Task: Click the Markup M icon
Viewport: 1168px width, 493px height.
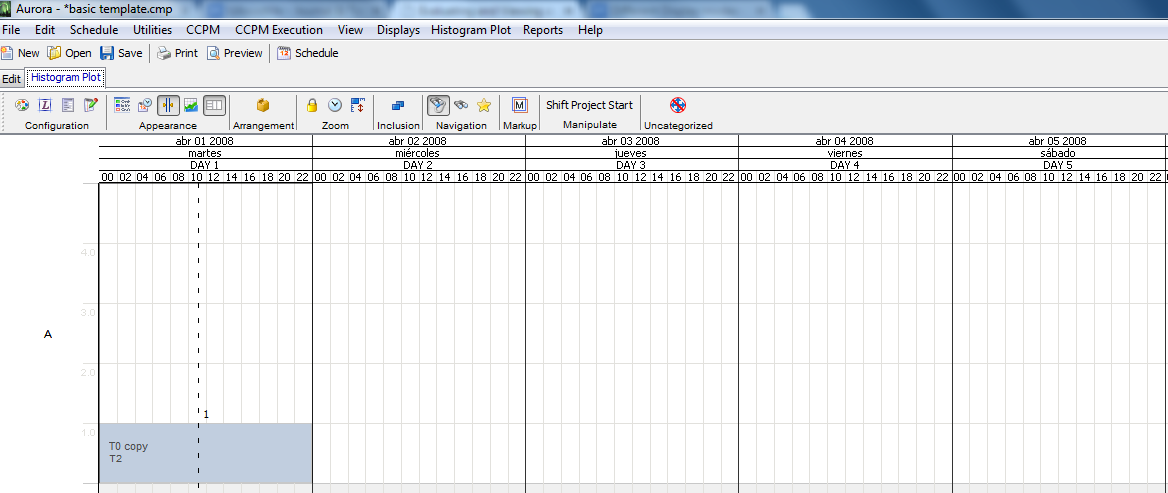Action: [519, 105]
